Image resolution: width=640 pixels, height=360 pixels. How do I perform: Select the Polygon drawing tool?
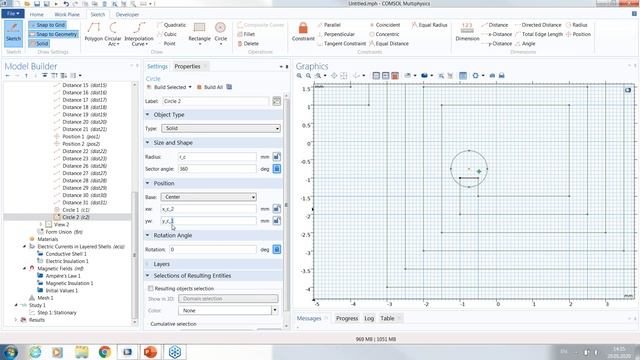[x=93, y=32]
